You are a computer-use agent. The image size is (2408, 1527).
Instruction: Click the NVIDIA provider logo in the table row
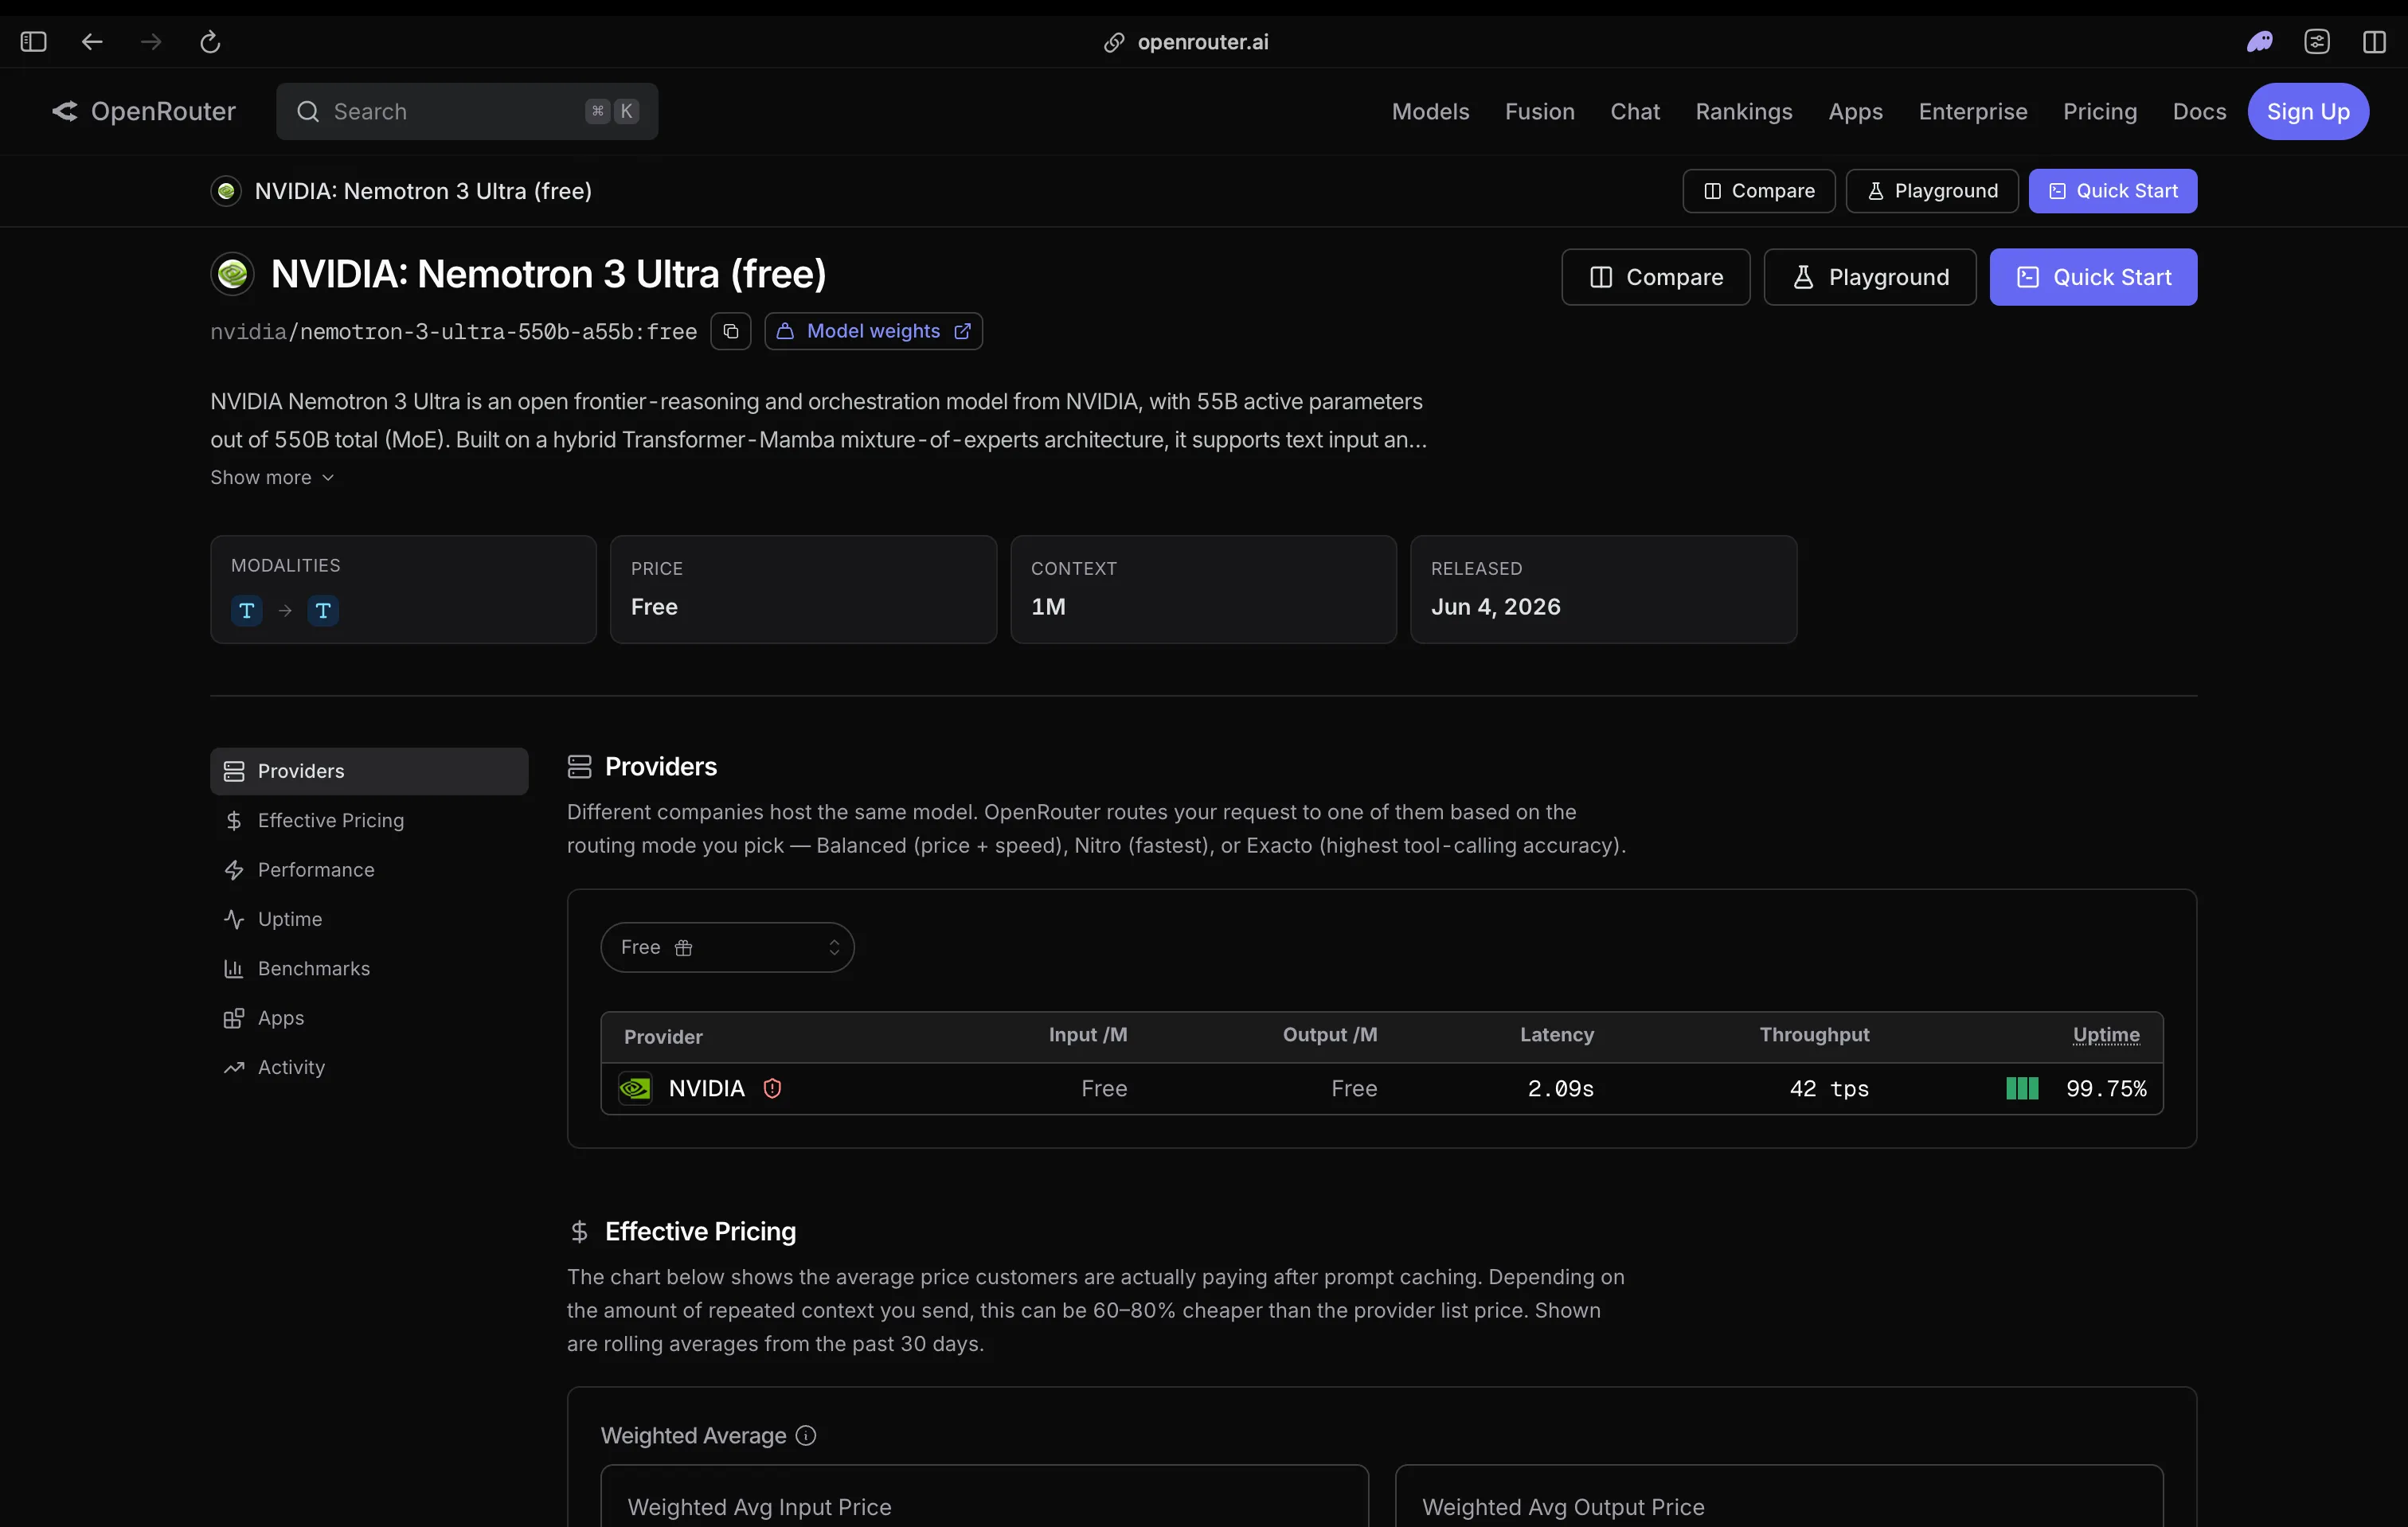tap(635, 1088)
